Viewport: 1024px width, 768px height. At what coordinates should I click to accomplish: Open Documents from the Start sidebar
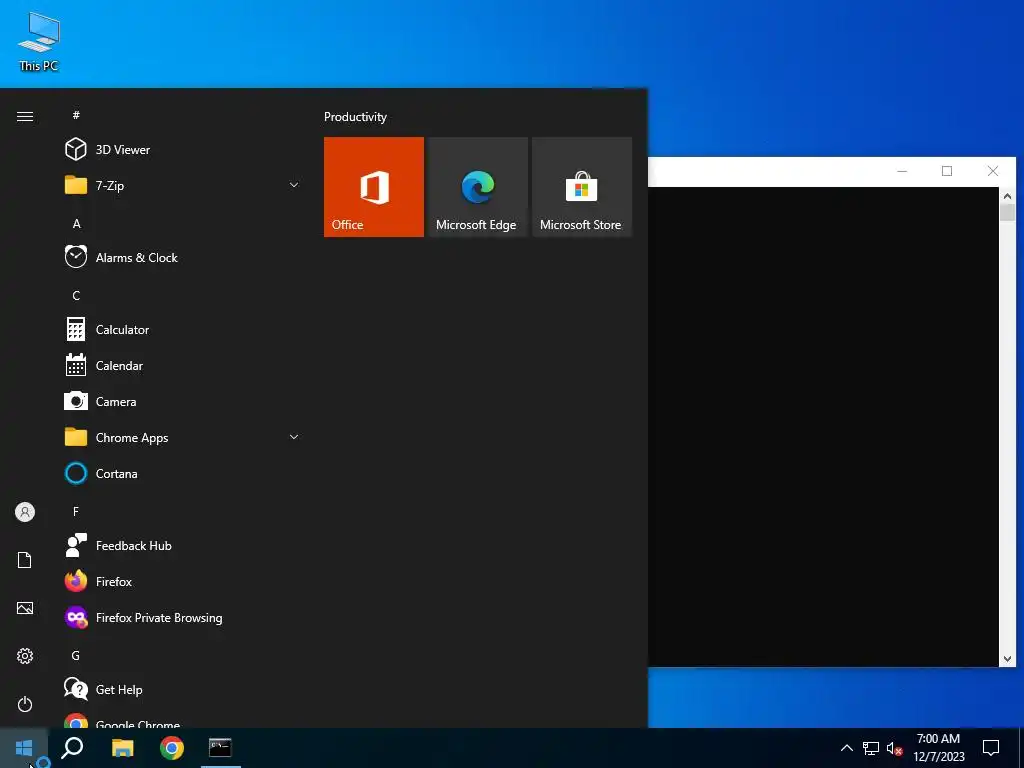pos(25,560)
